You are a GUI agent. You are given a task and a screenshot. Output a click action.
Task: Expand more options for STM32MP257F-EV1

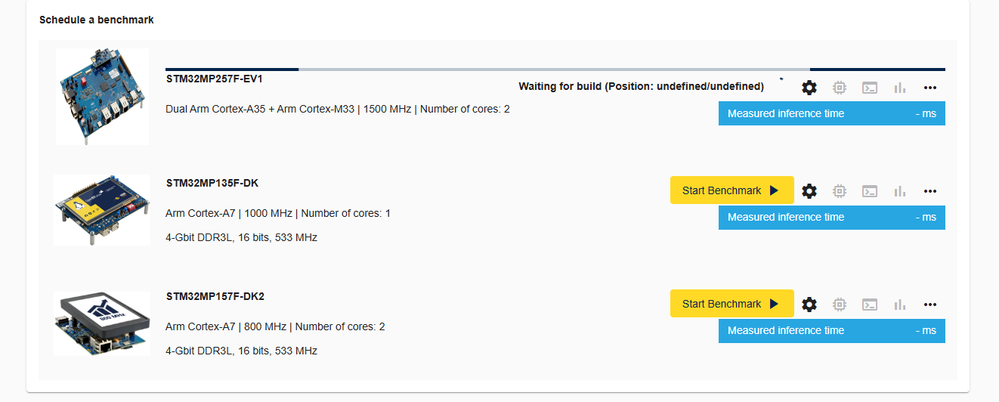(x=930, y=88)
